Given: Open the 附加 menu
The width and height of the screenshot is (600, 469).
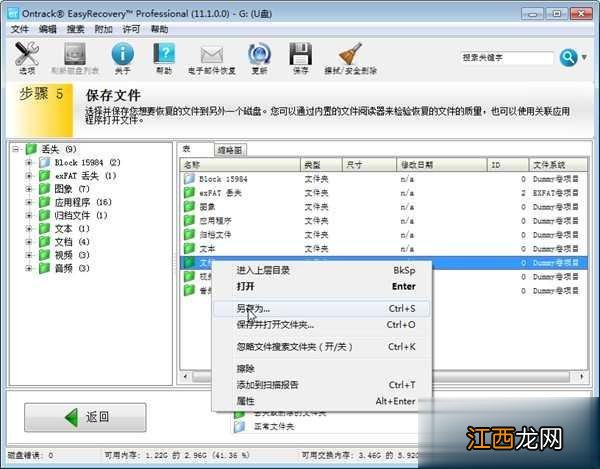Looking at the screenshot, I should click(x=103, y=29).
